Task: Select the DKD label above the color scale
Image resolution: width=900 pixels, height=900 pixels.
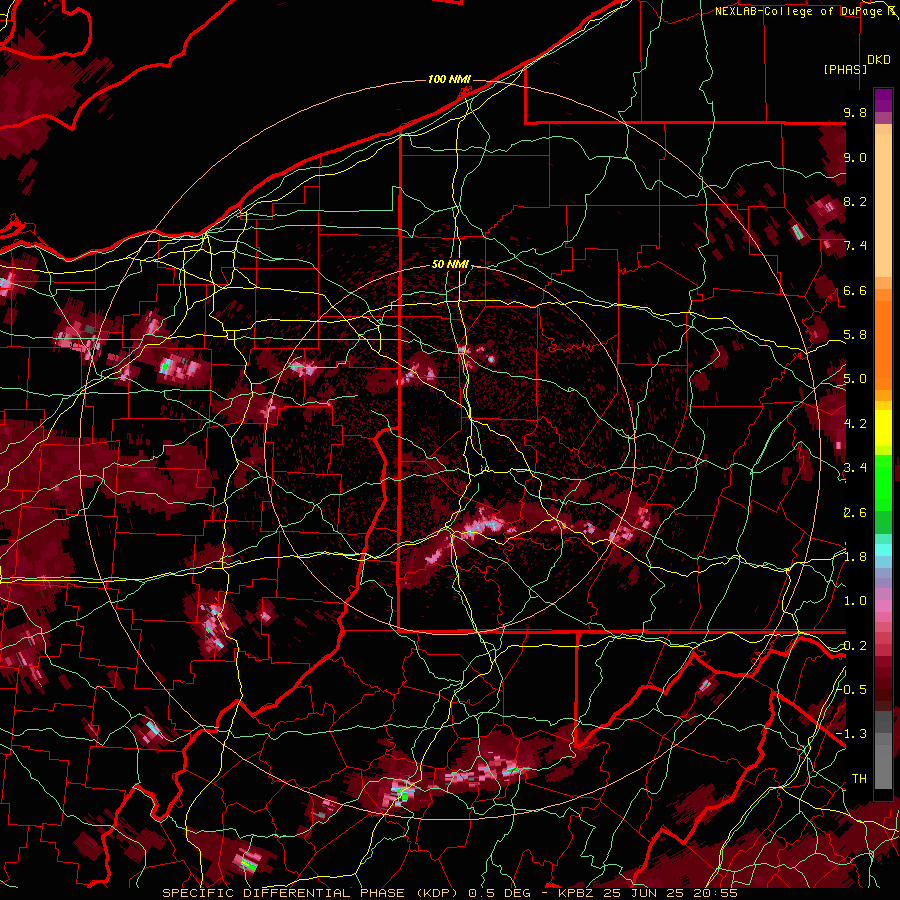Action: (x=879, y=60)
